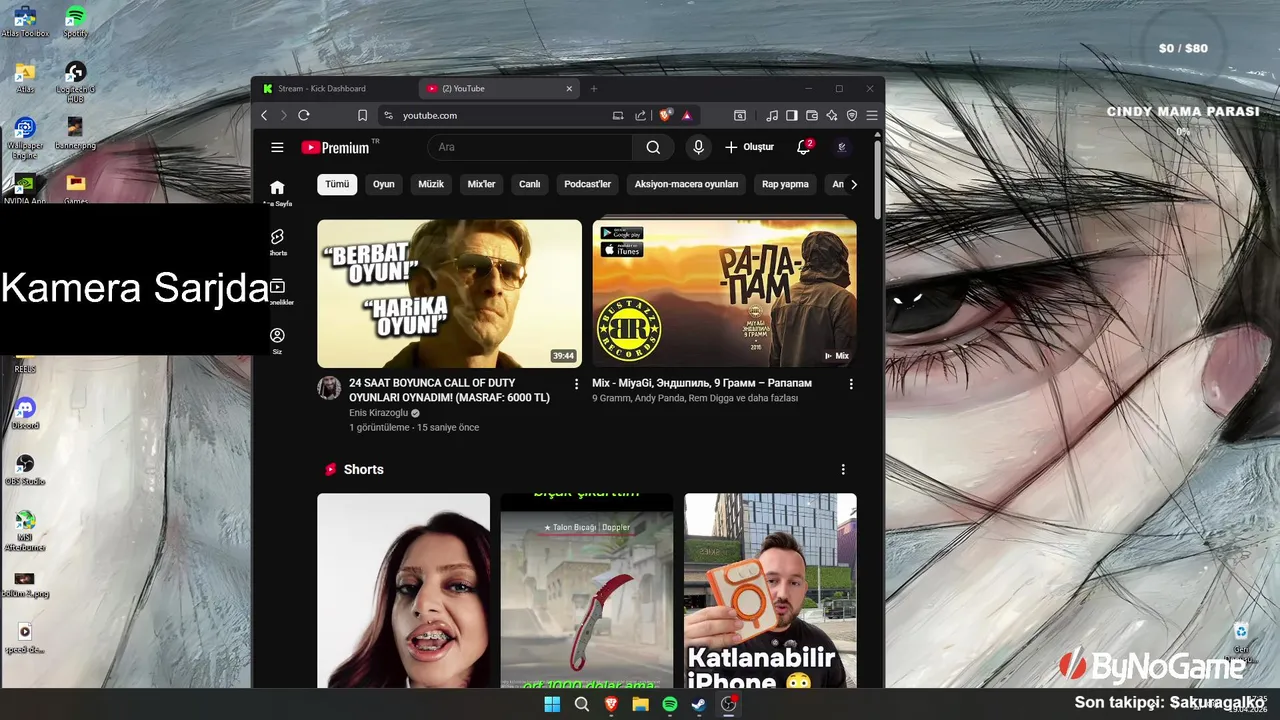This screenshot has height=720, width=1280.
Task: Open Spotify from the taskbar
Action: click(x=670, y=704)
